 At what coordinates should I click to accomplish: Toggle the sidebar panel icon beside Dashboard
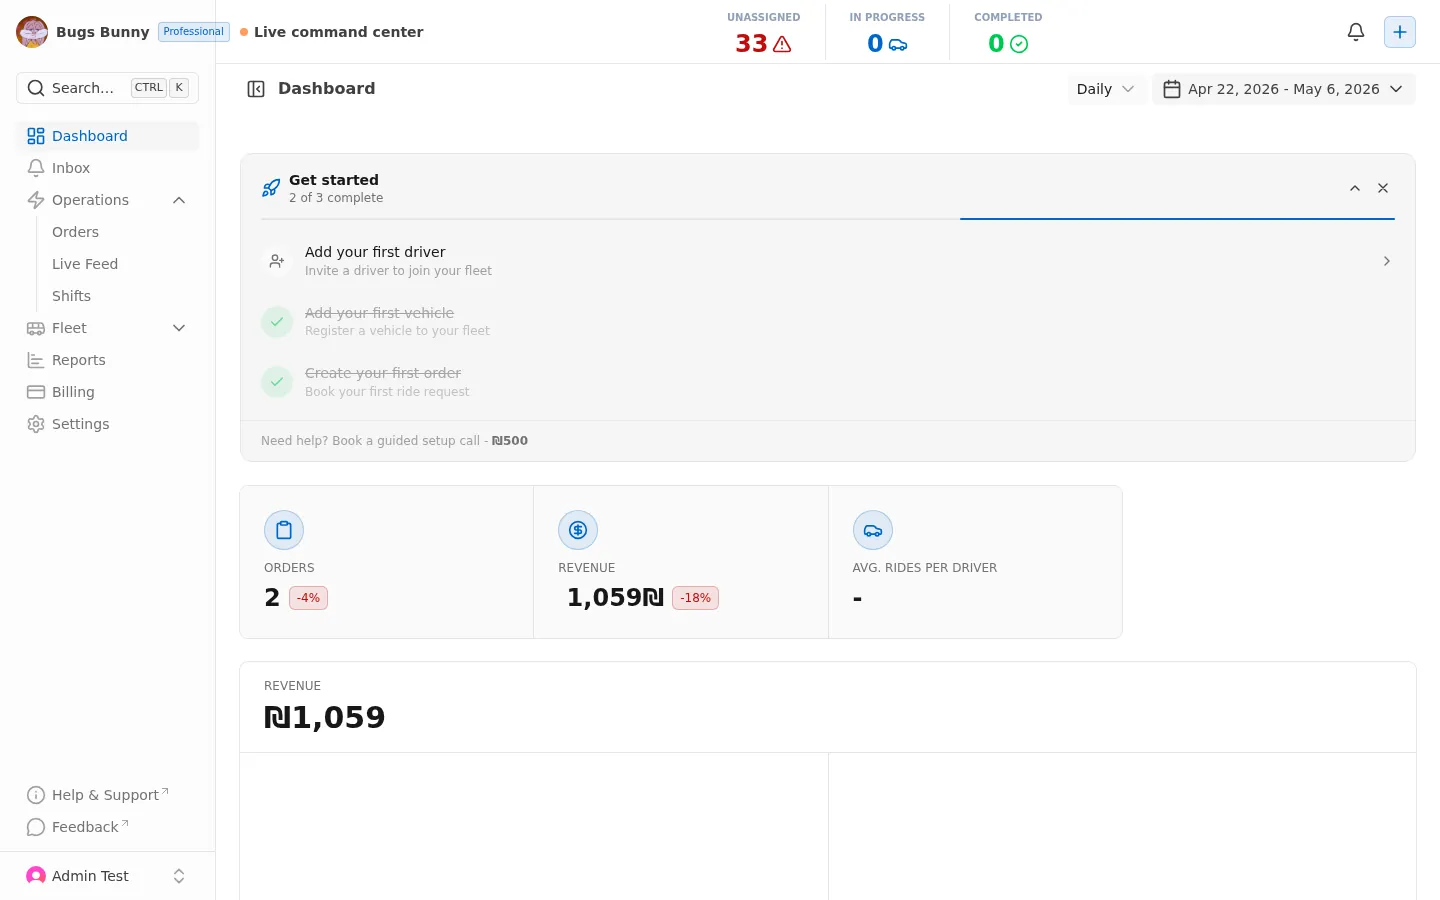256,89
